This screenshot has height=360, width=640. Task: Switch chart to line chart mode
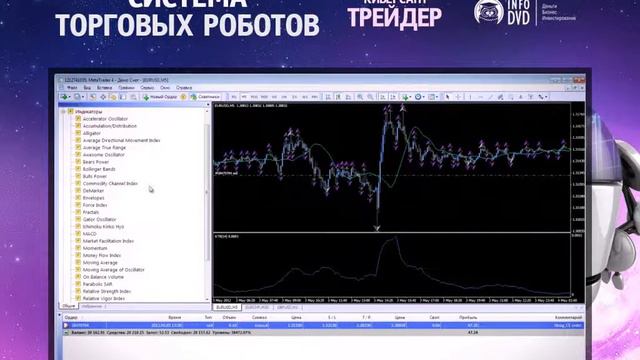point(348,97)
